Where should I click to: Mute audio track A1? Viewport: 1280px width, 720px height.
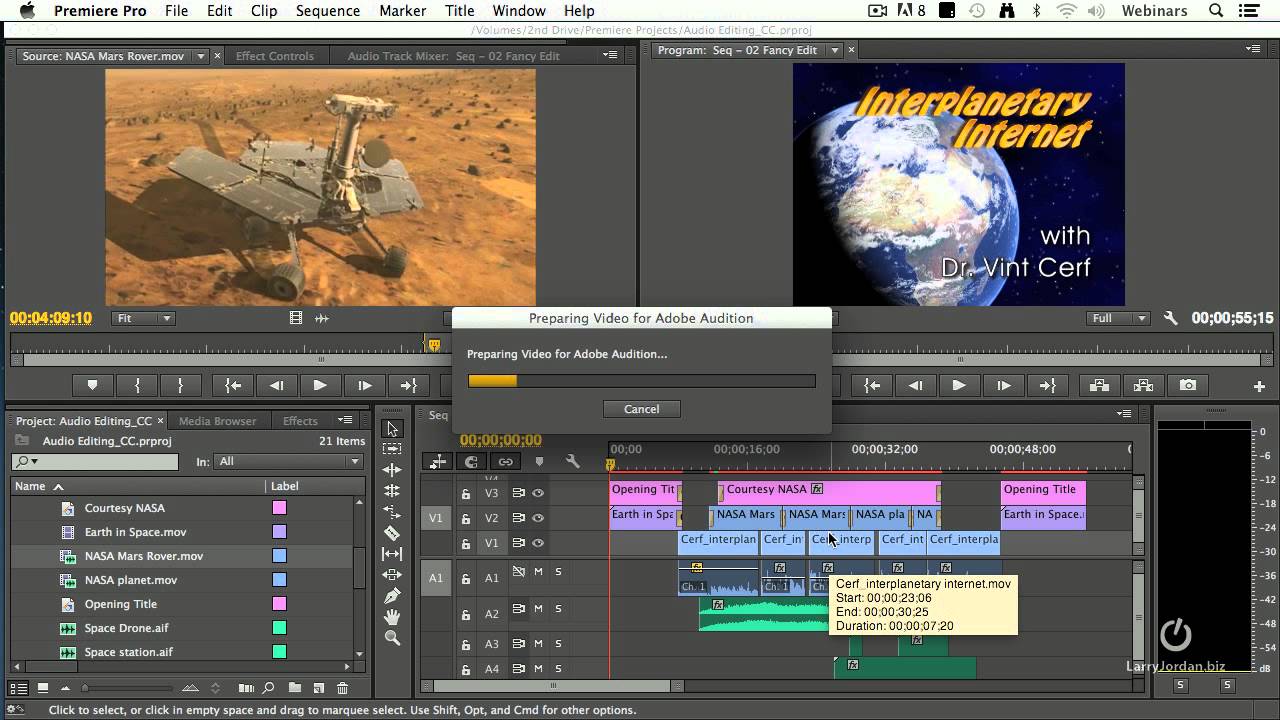(x=538, y=572)
